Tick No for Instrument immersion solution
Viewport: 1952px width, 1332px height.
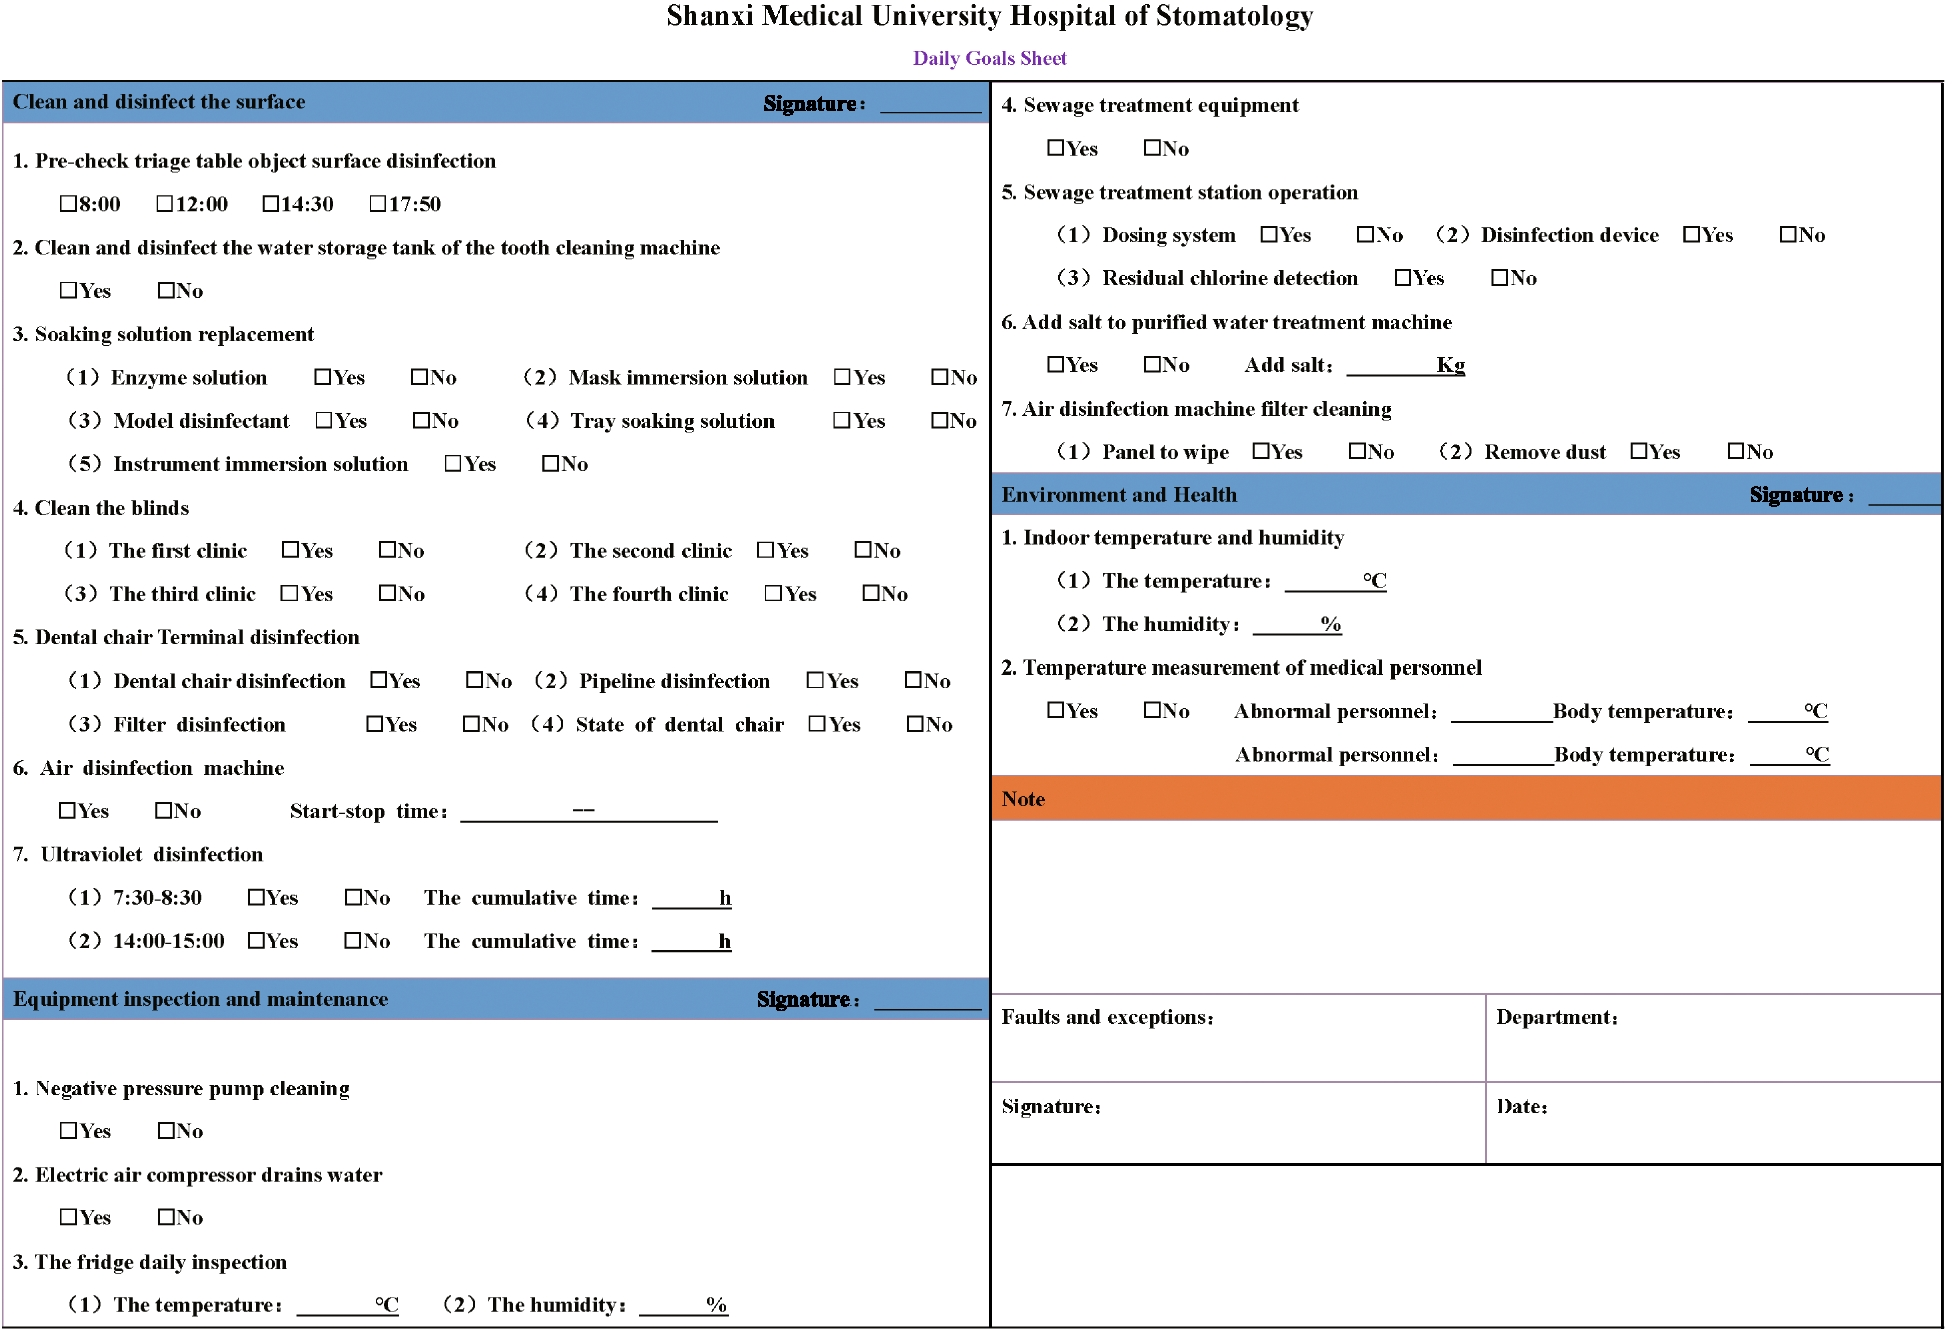tap(550, 463)
